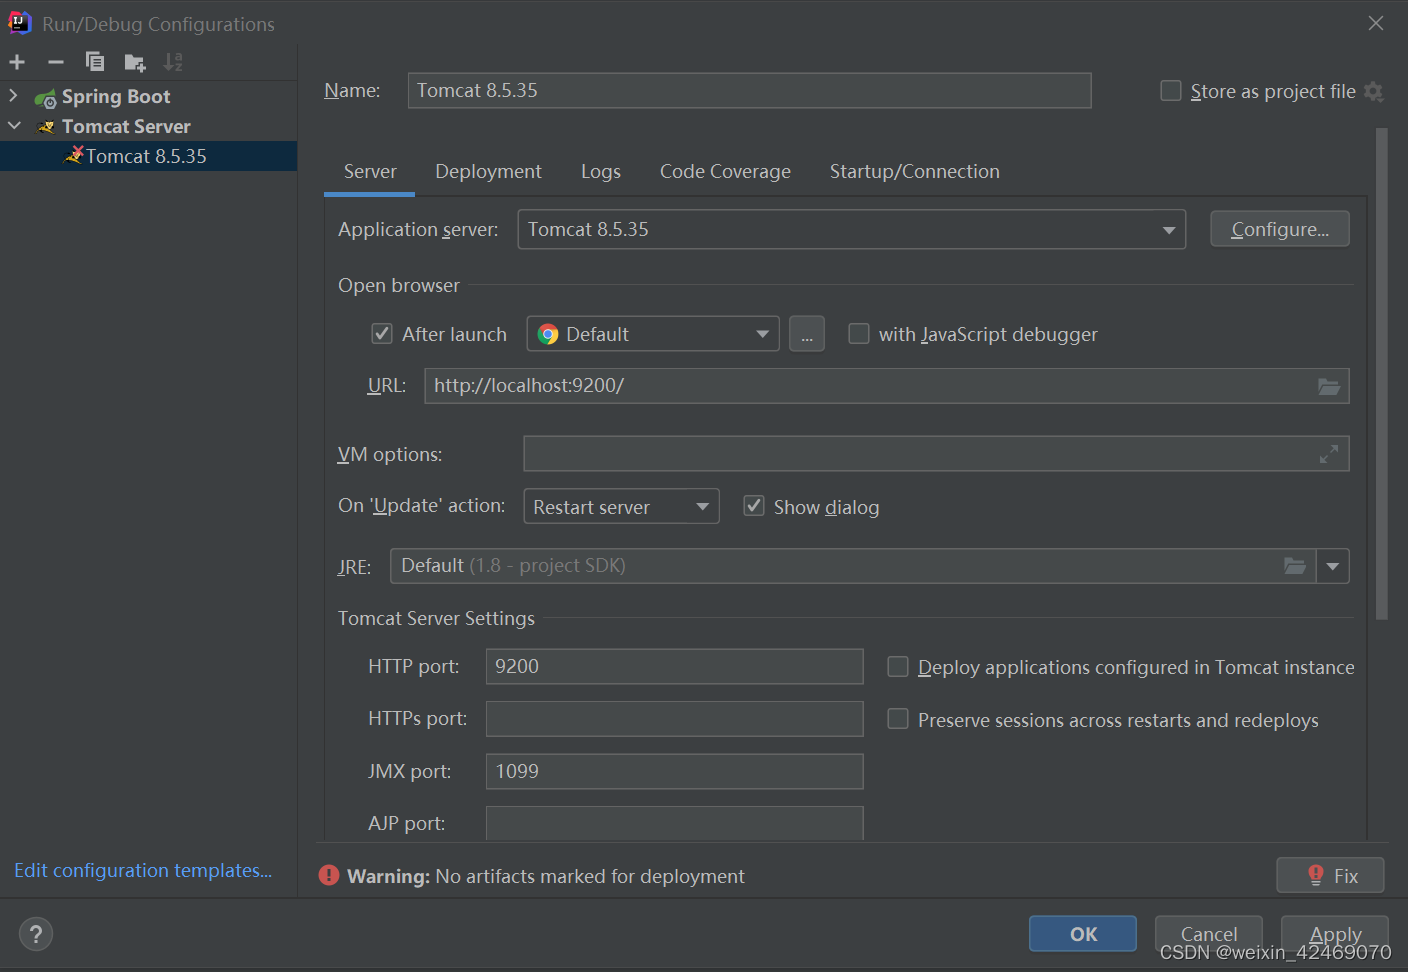Browse JRE path with folder icon
Screen dimensions: 1408x972
click(x=1295, y=566)
